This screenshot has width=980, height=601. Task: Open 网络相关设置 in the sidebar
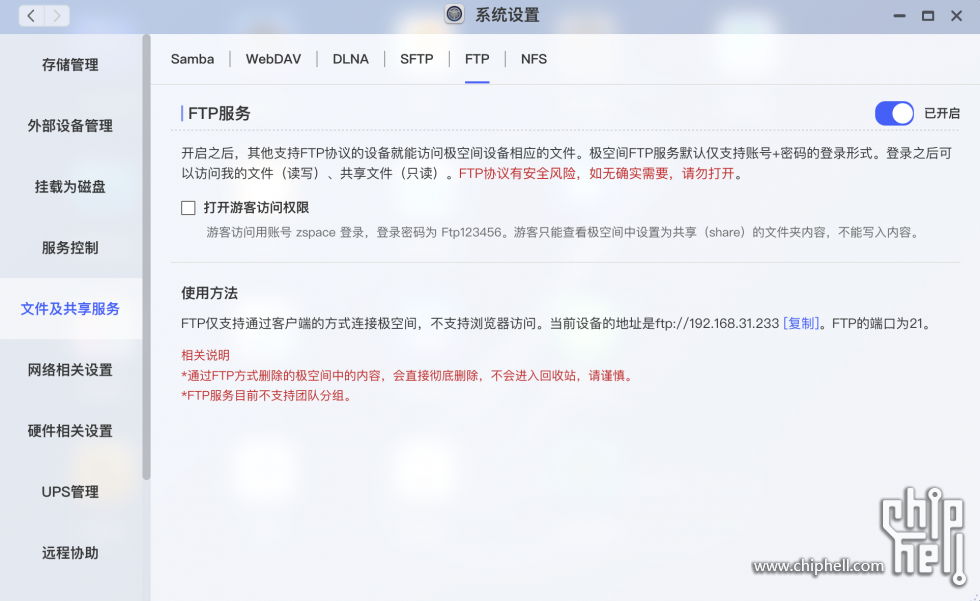(x=70, y=370)
